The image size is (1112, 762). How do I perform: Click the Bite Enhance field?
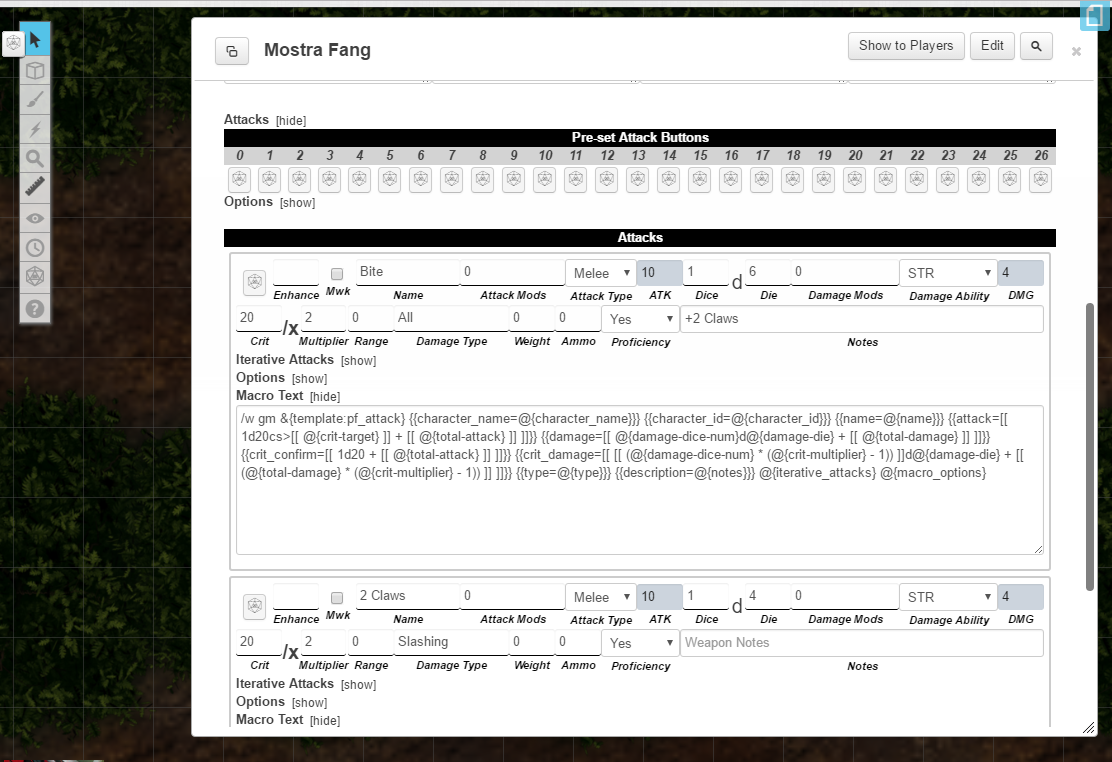(296, 272)
